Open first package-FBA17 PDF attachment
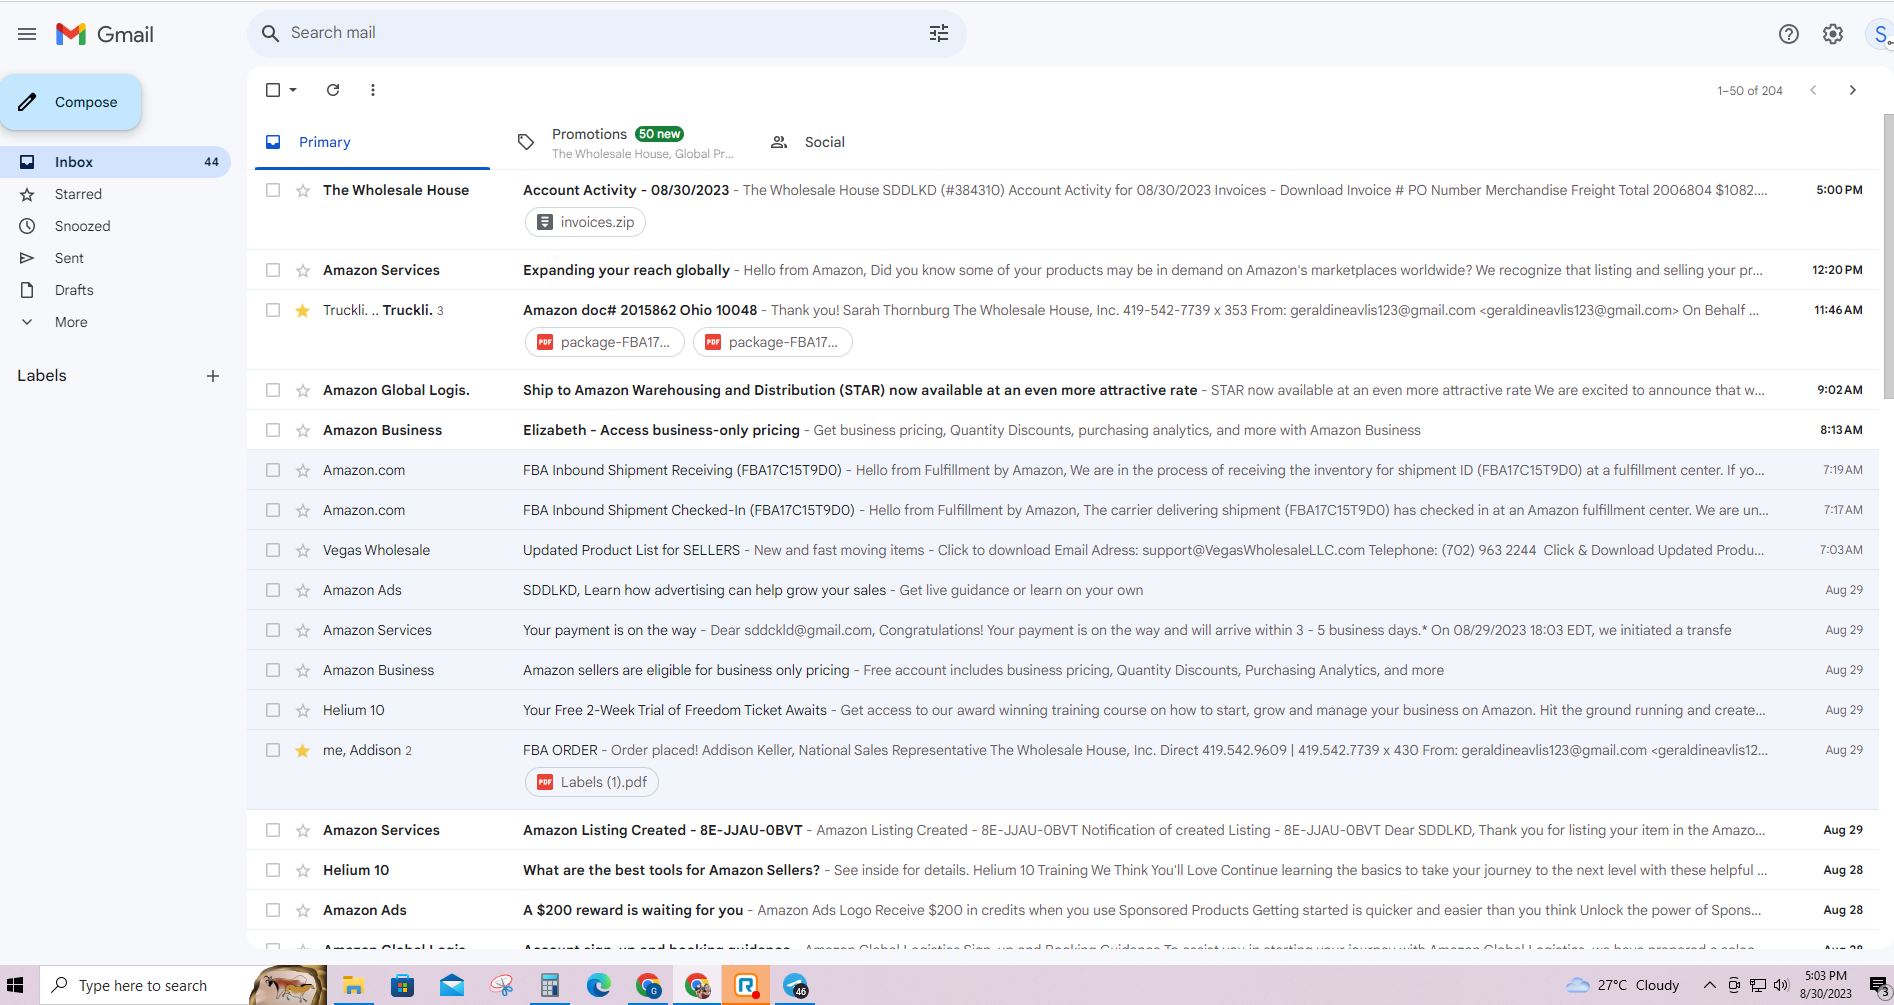Image resolution: width=1894 pixels, height=1005 pixels. pyautogui.click(x=604, y=342)
